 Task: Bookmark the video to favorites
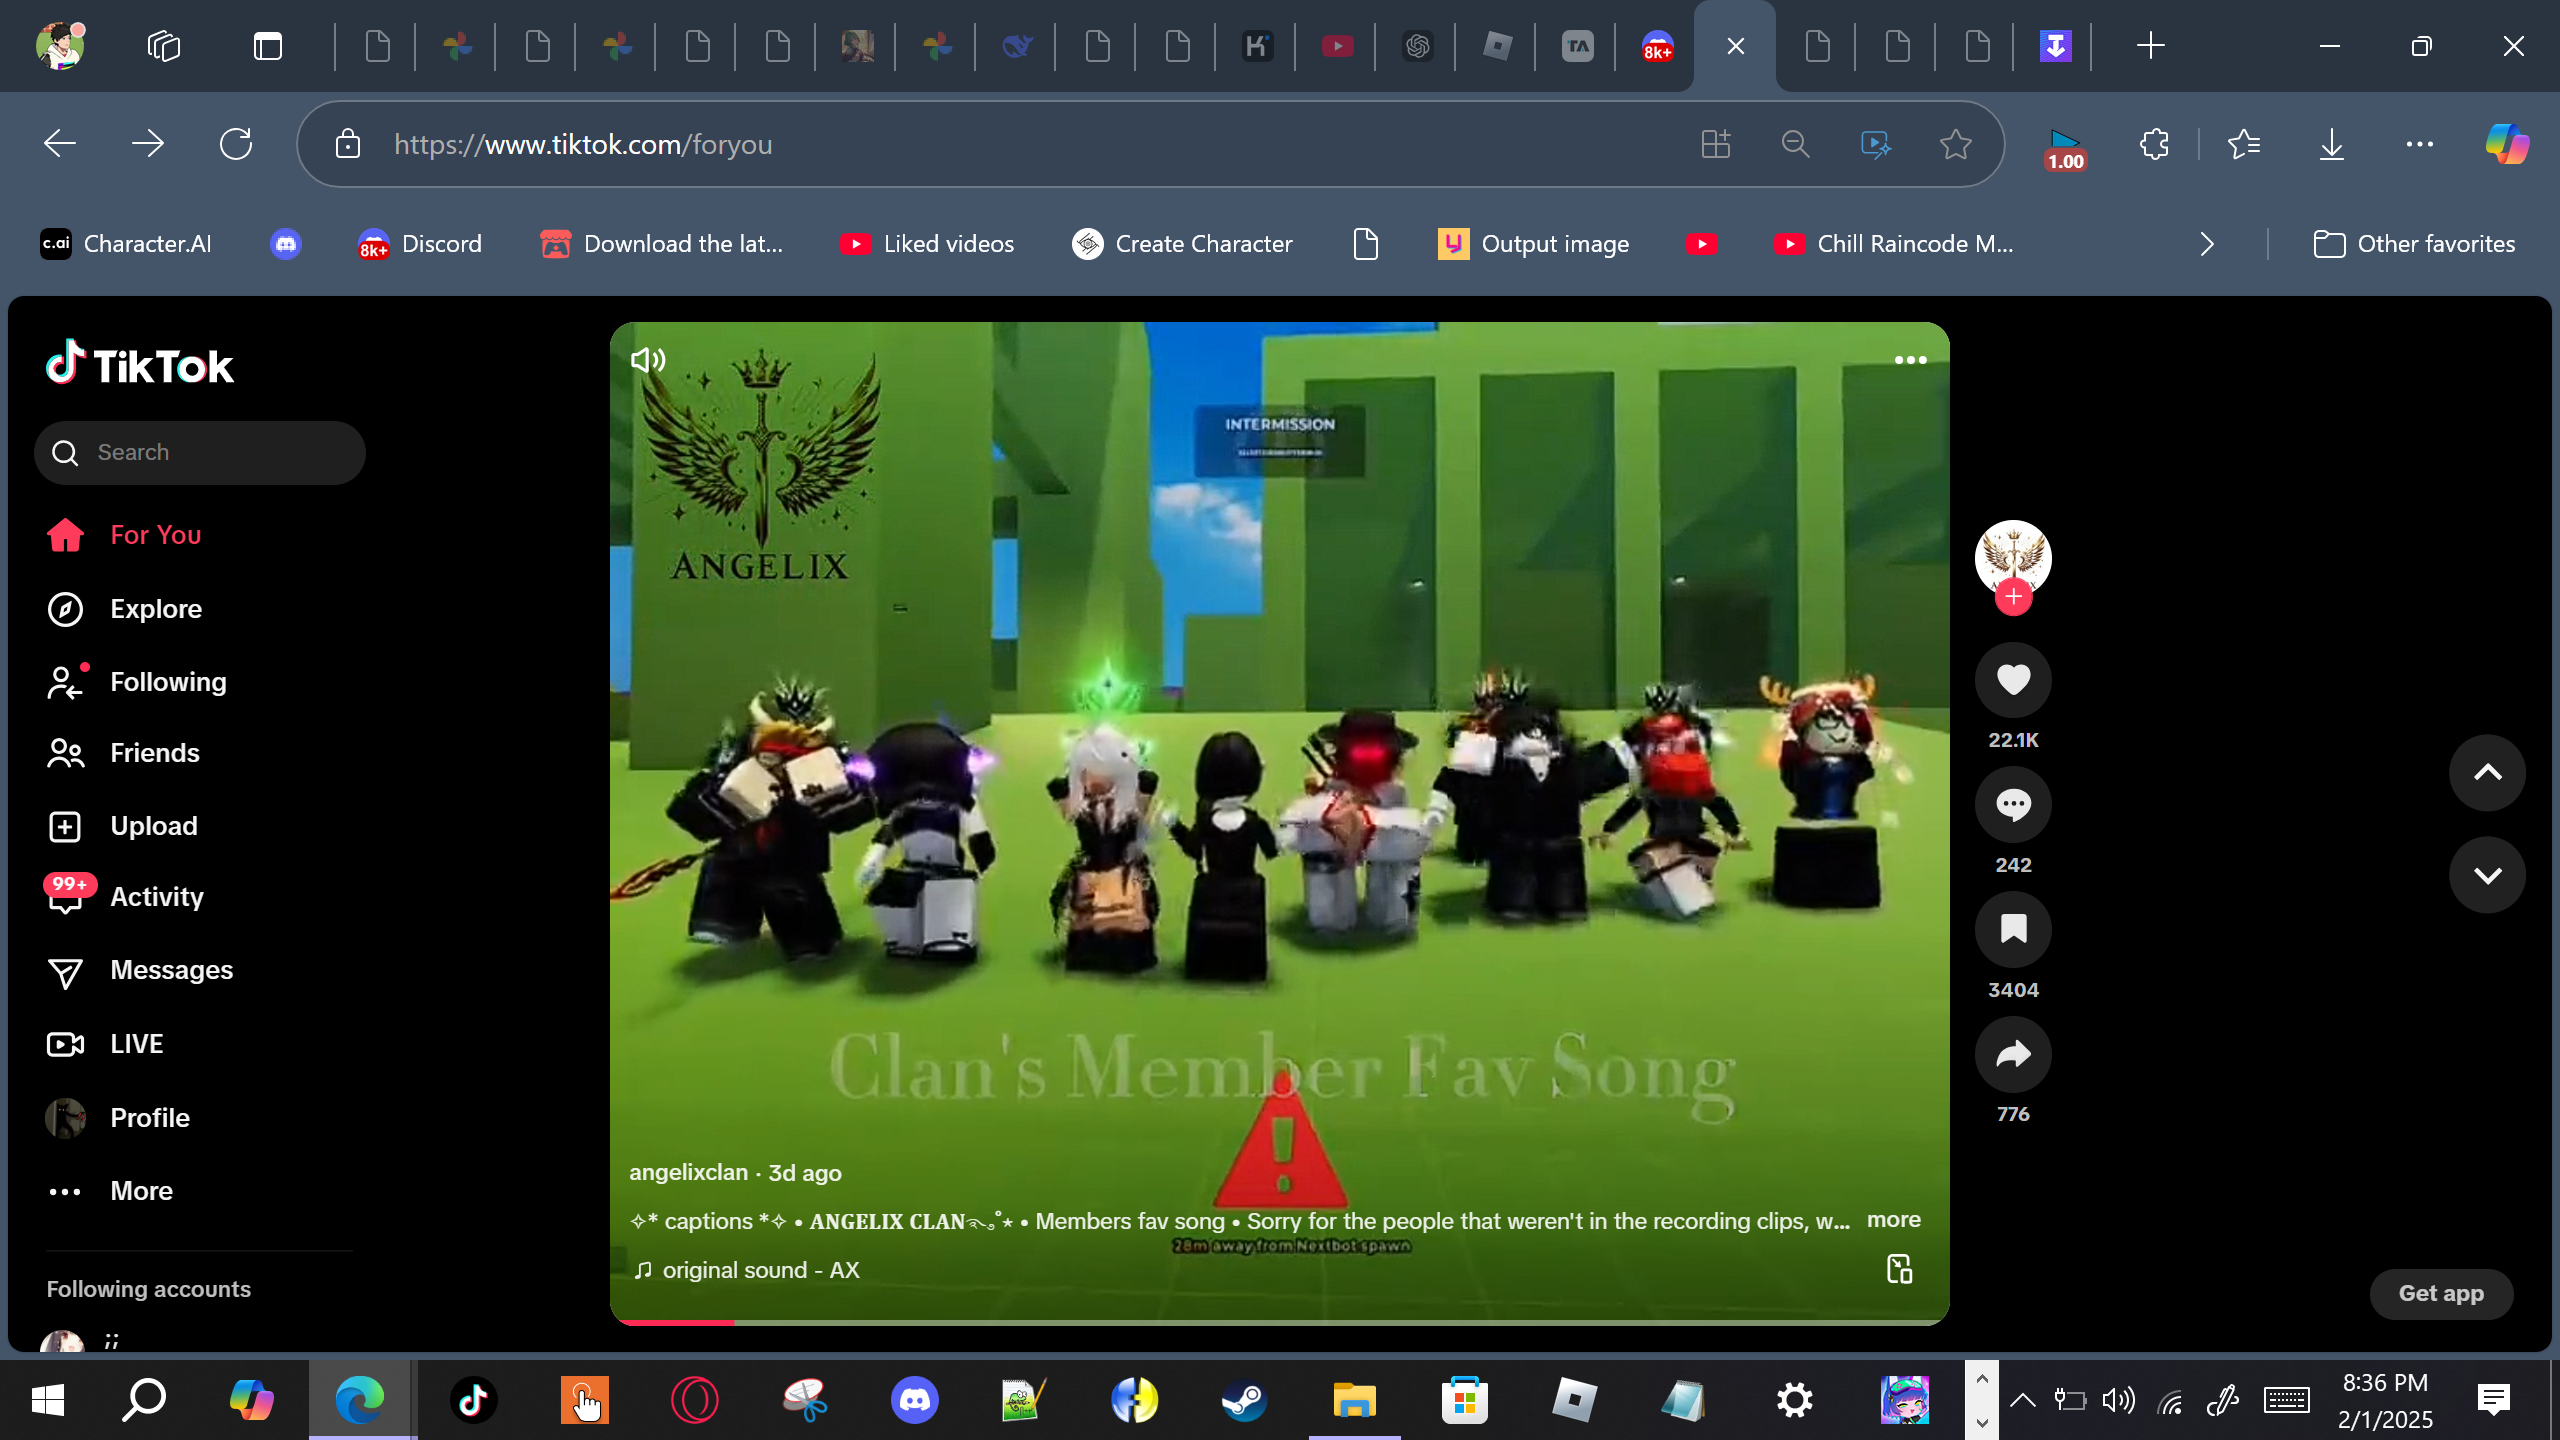(x=2012, y=930)
